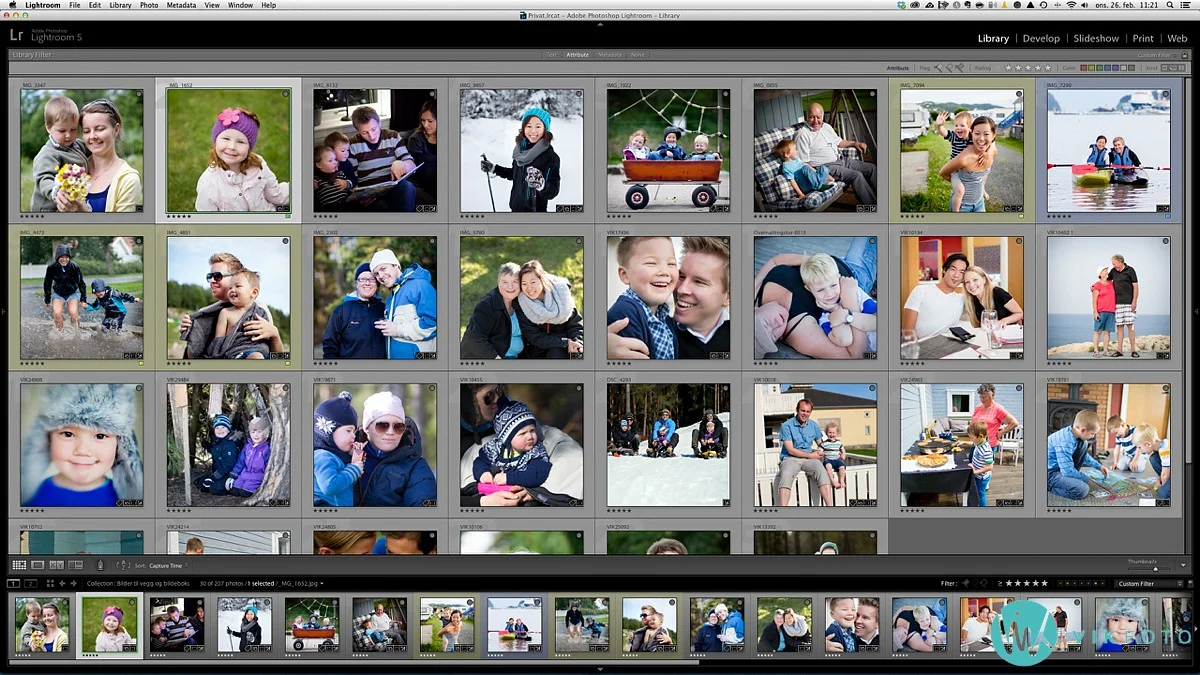Select child in fur hat photo in grid

point(81,445)
